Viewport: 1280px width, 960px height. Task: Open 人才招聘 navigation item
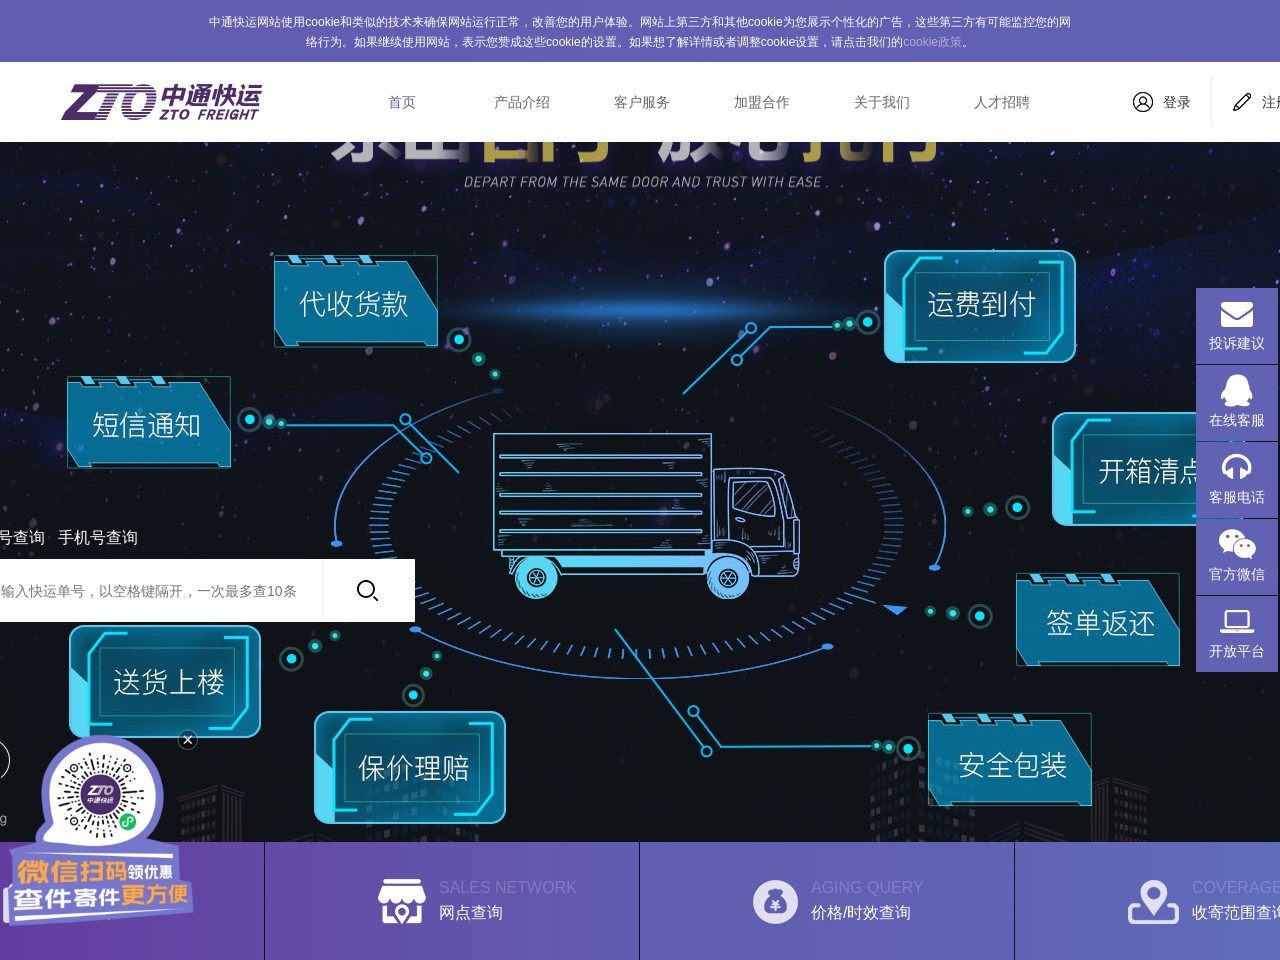pyautogui.click(x=1002, y=102)
